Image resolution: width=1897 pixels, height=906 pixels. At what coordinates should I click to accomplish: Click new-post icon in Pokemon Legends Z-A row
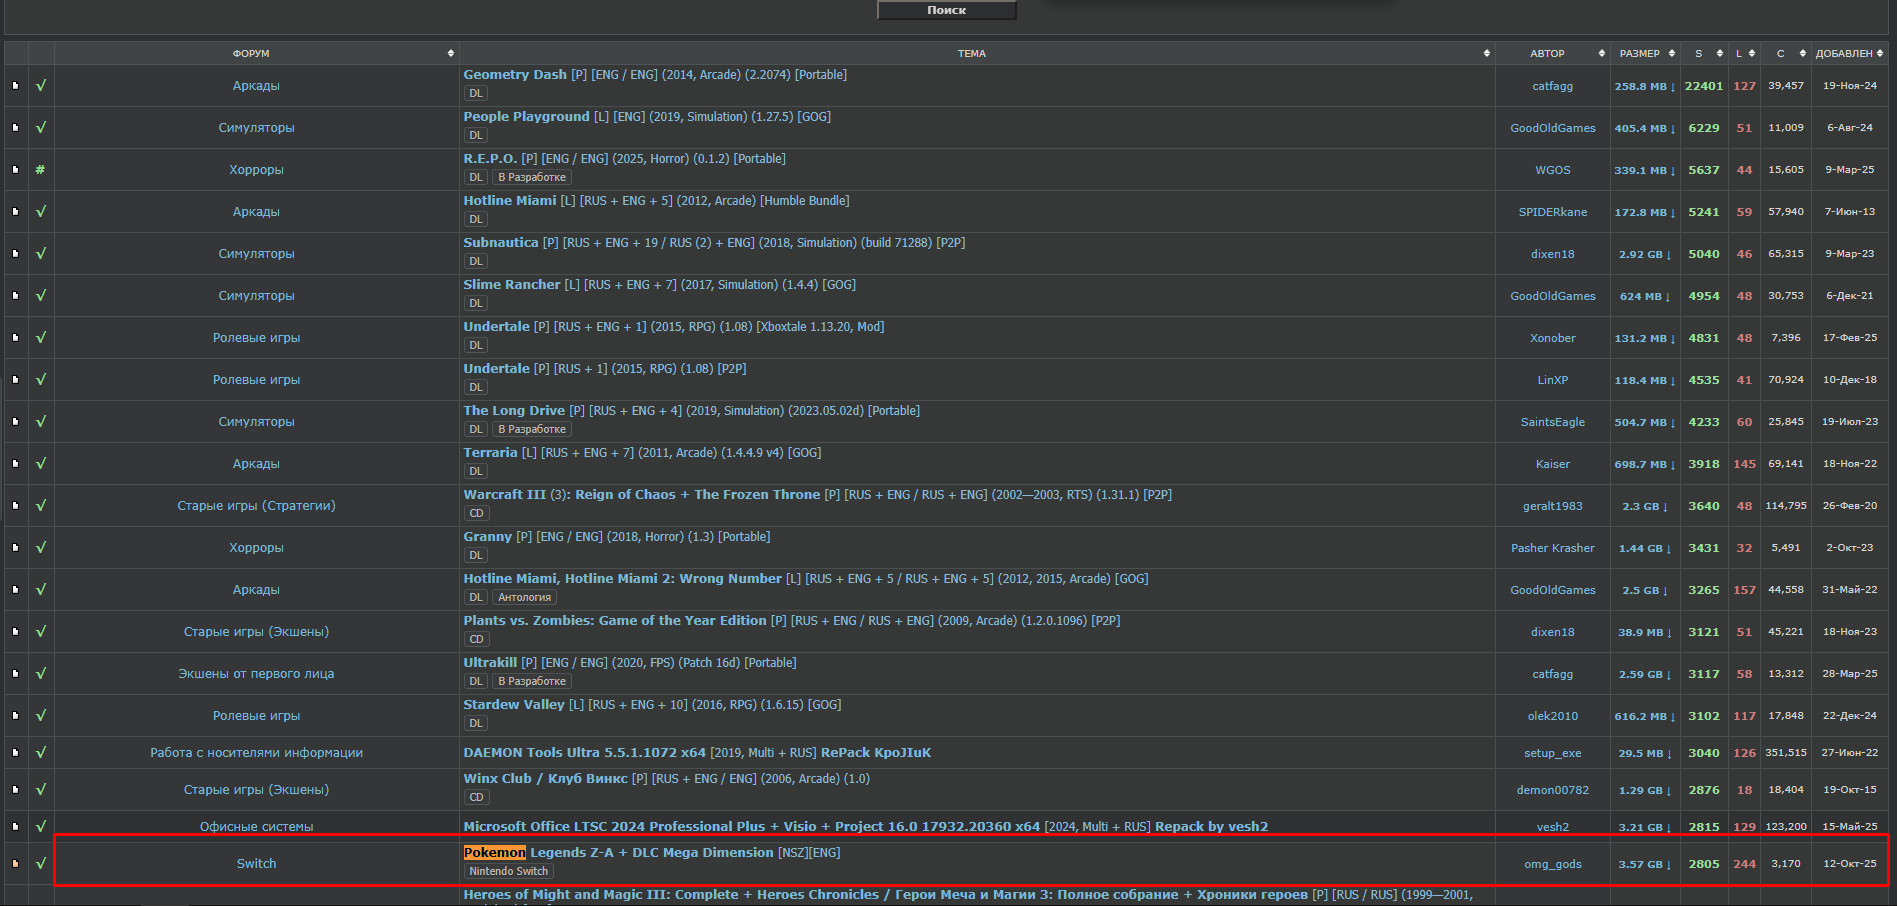pyautogui.click(x=15, y=864)
